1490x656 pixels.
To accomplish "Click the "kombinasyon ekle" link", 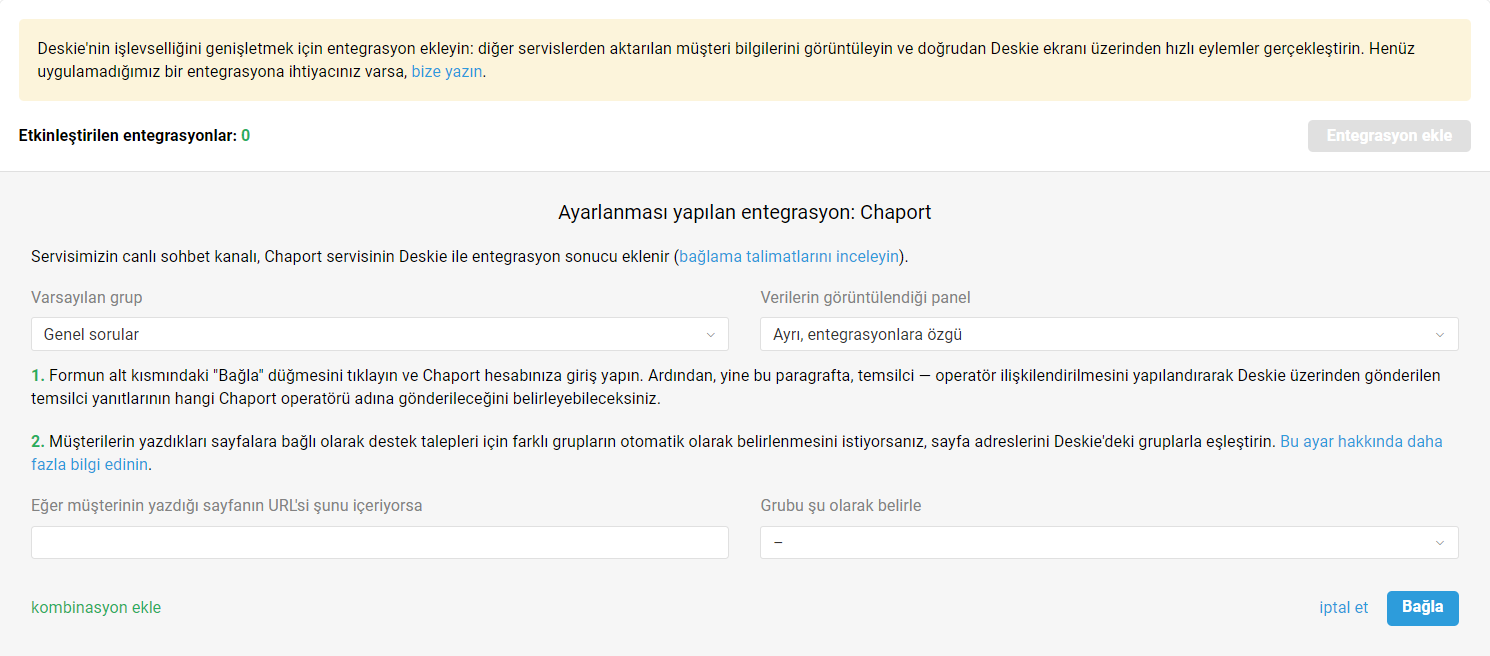I will [96, 607].
